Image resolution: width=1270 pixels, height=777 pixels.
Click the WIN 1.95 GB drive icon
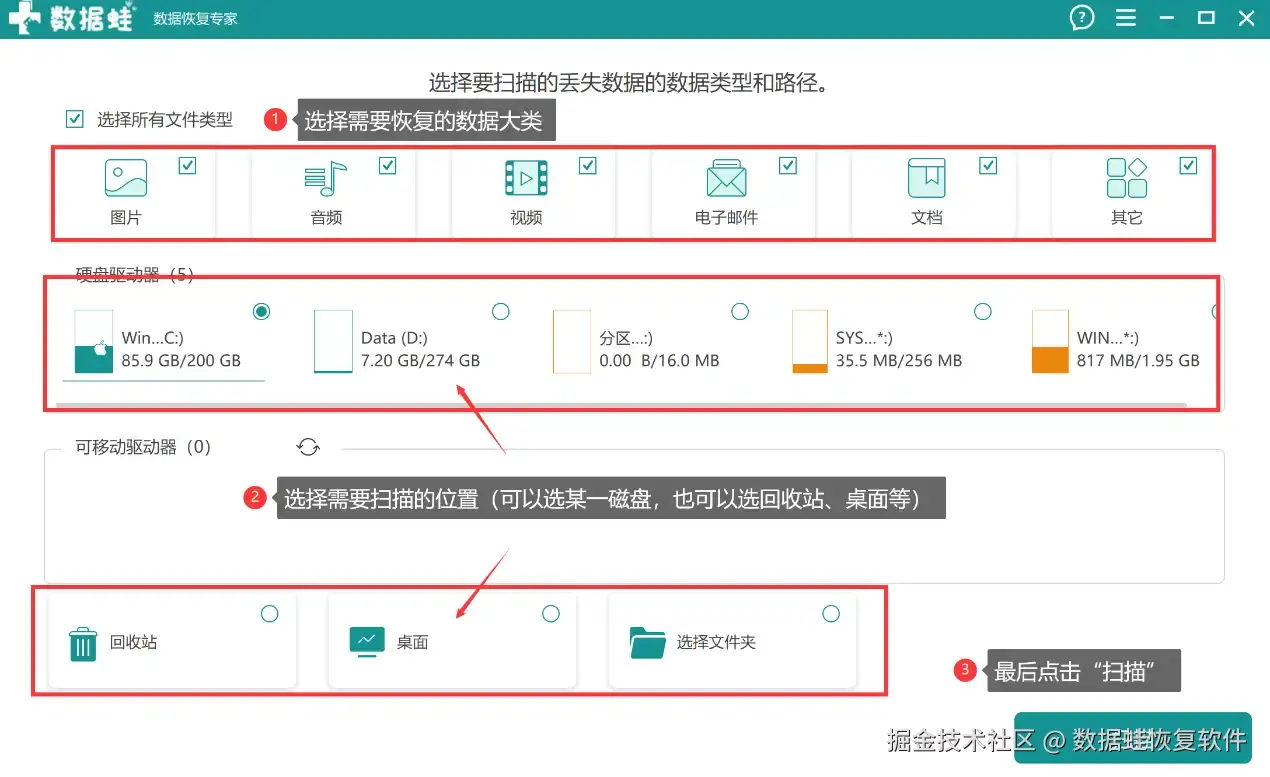[1050, 341]
